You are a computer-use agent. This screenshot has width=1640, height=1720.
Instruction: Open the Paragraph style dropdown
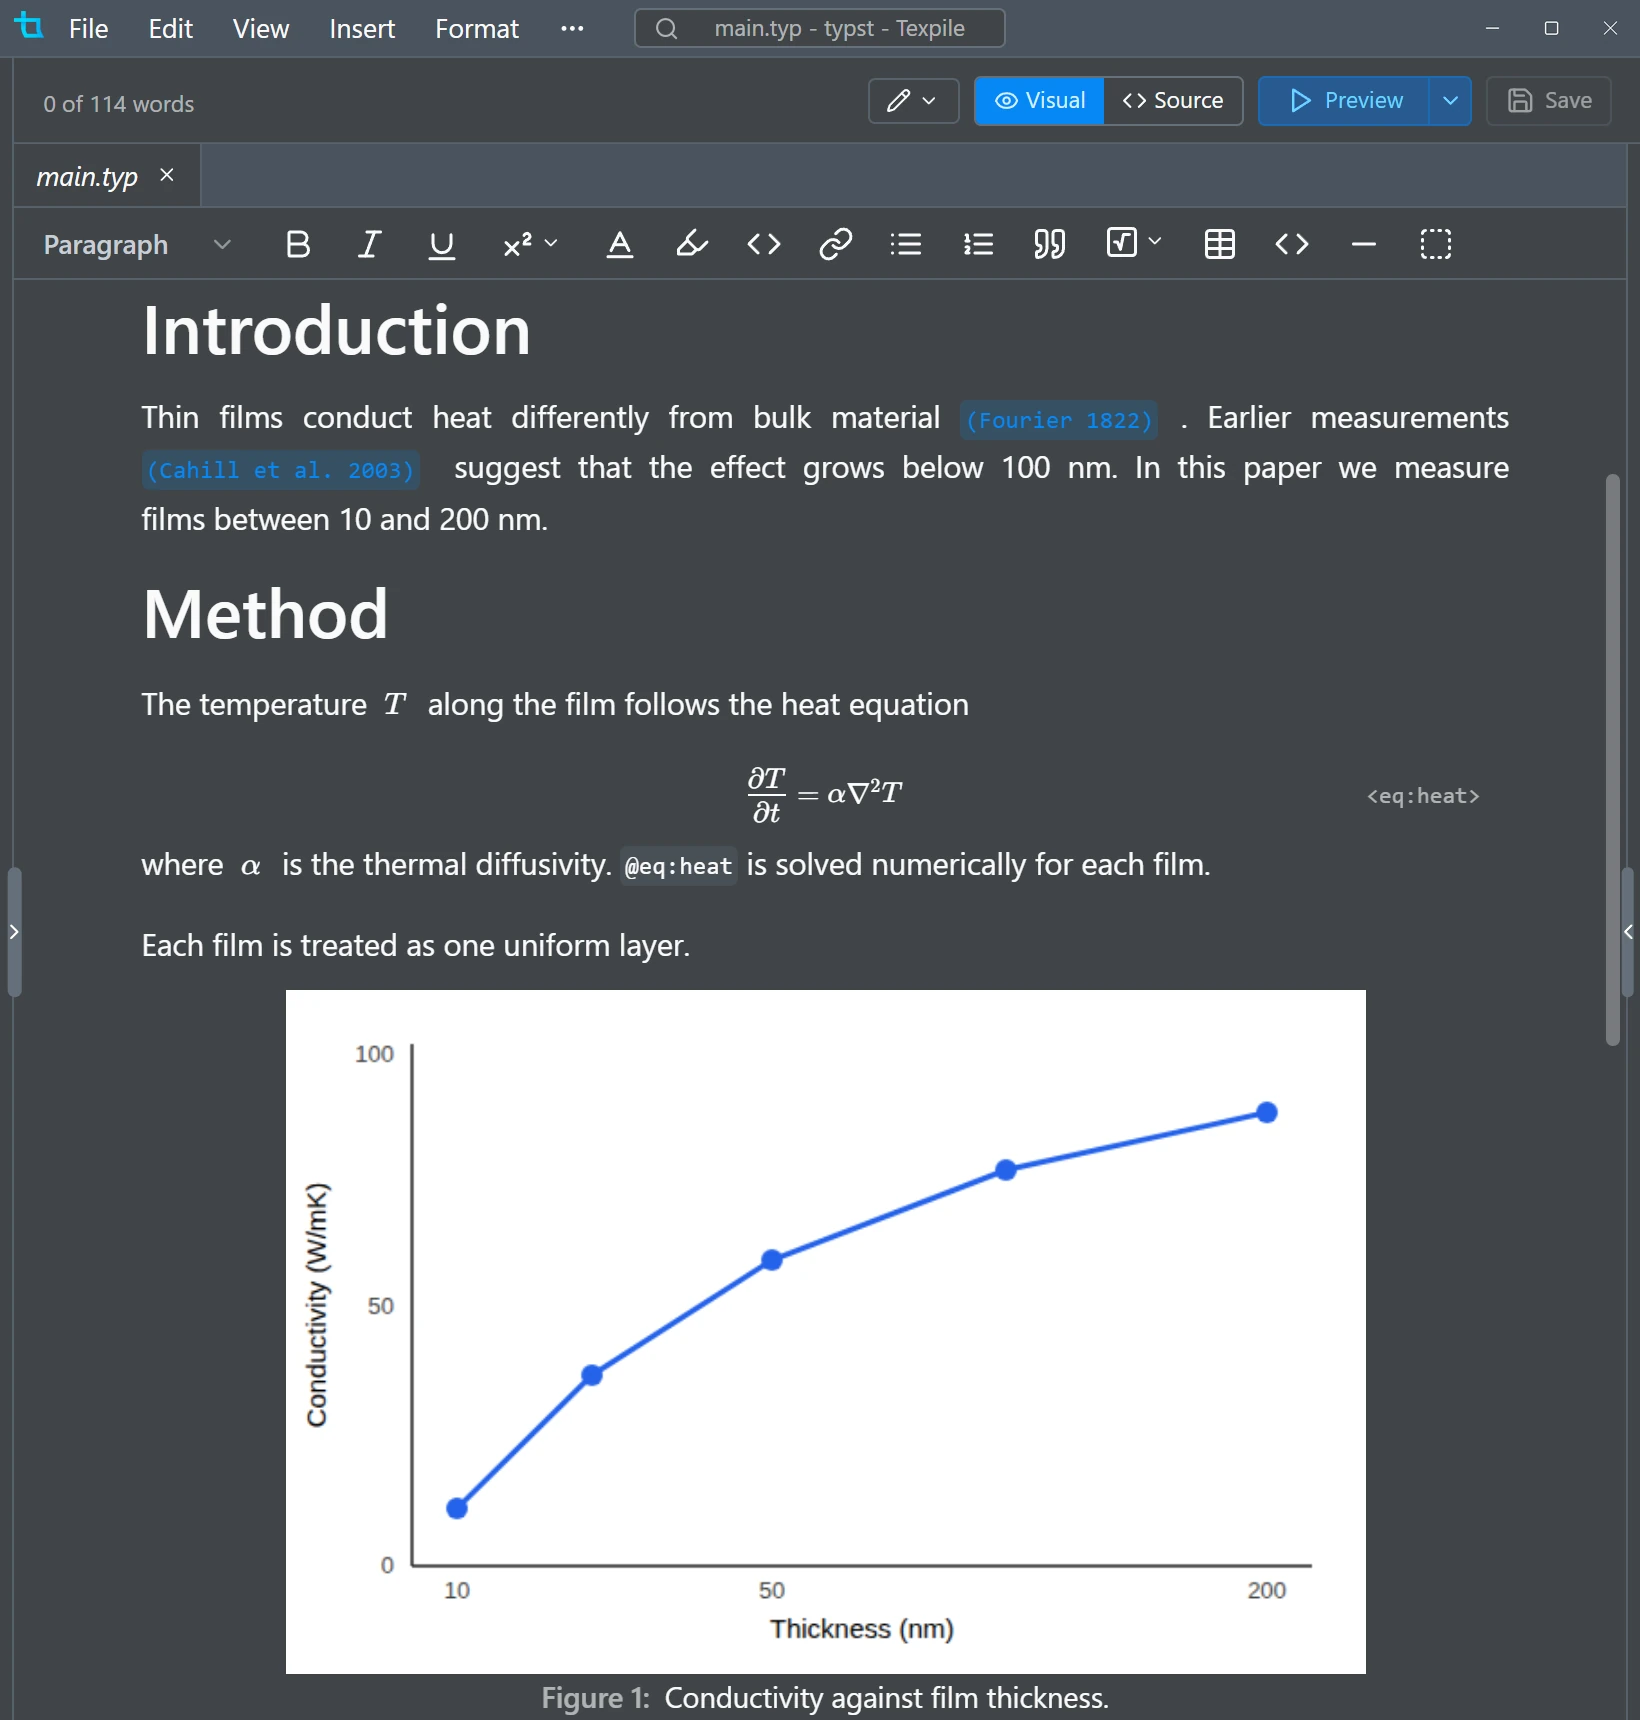pos(137,244)
